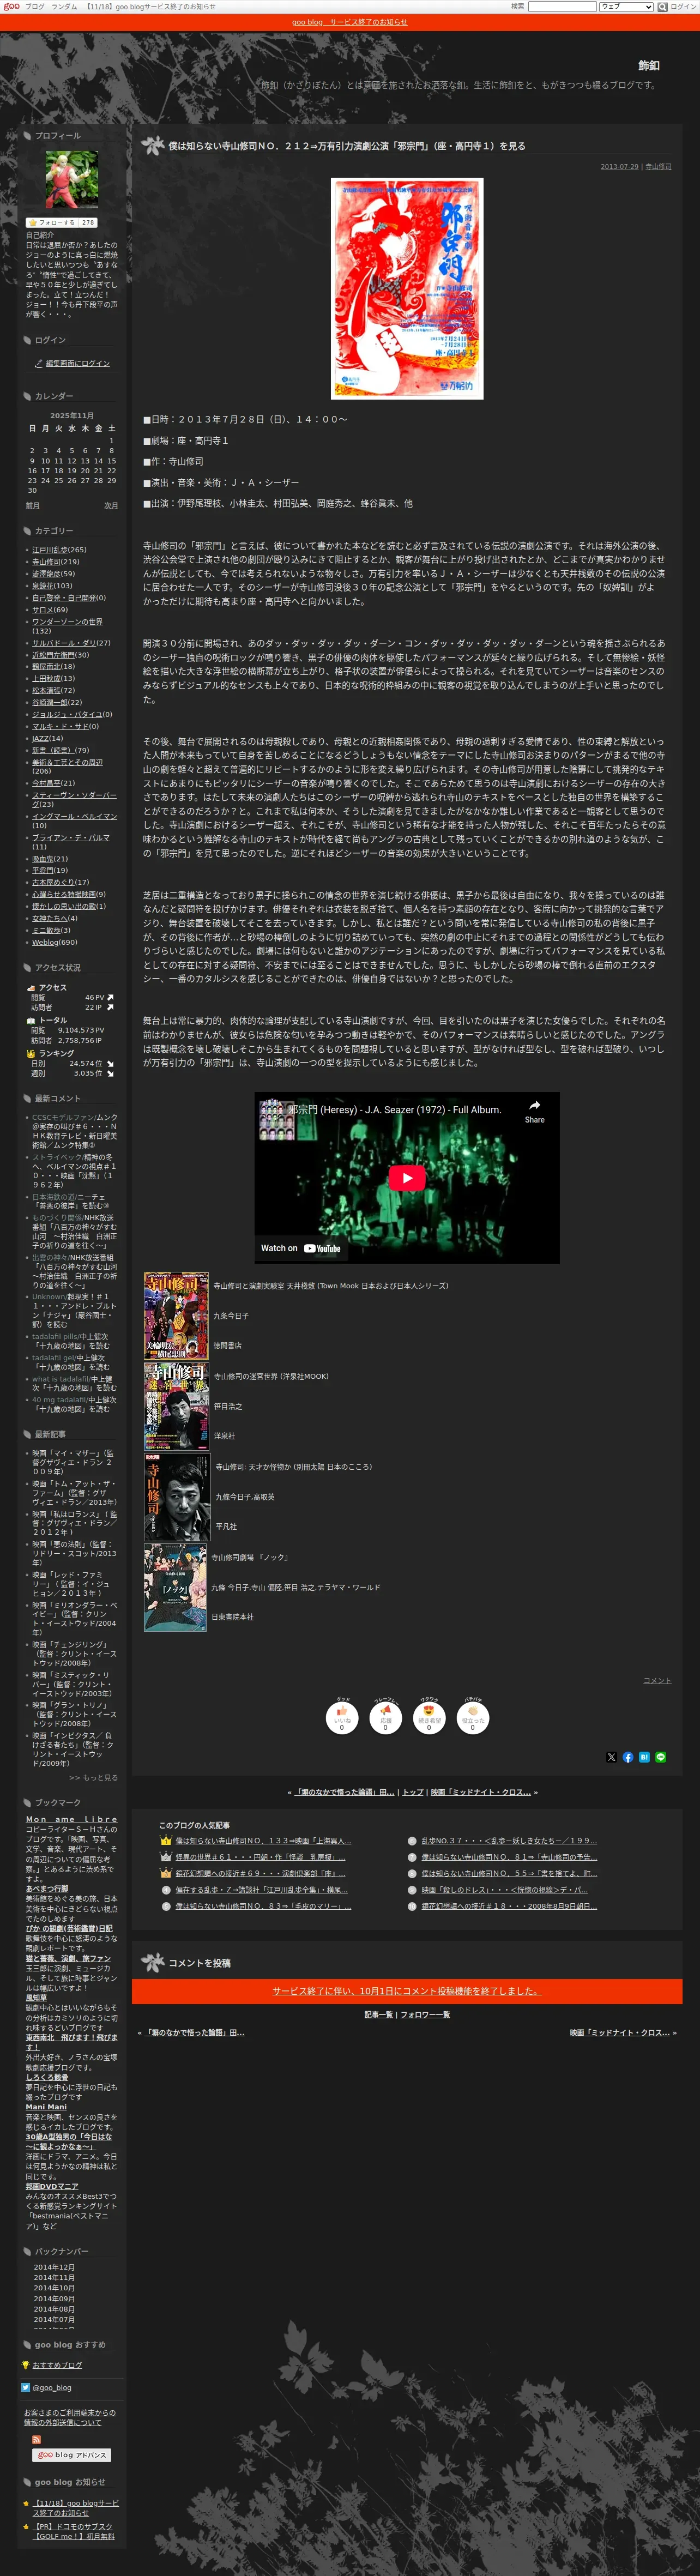
Task: Open the ブログ link in the top bar
Action: [x=35, y=6]
